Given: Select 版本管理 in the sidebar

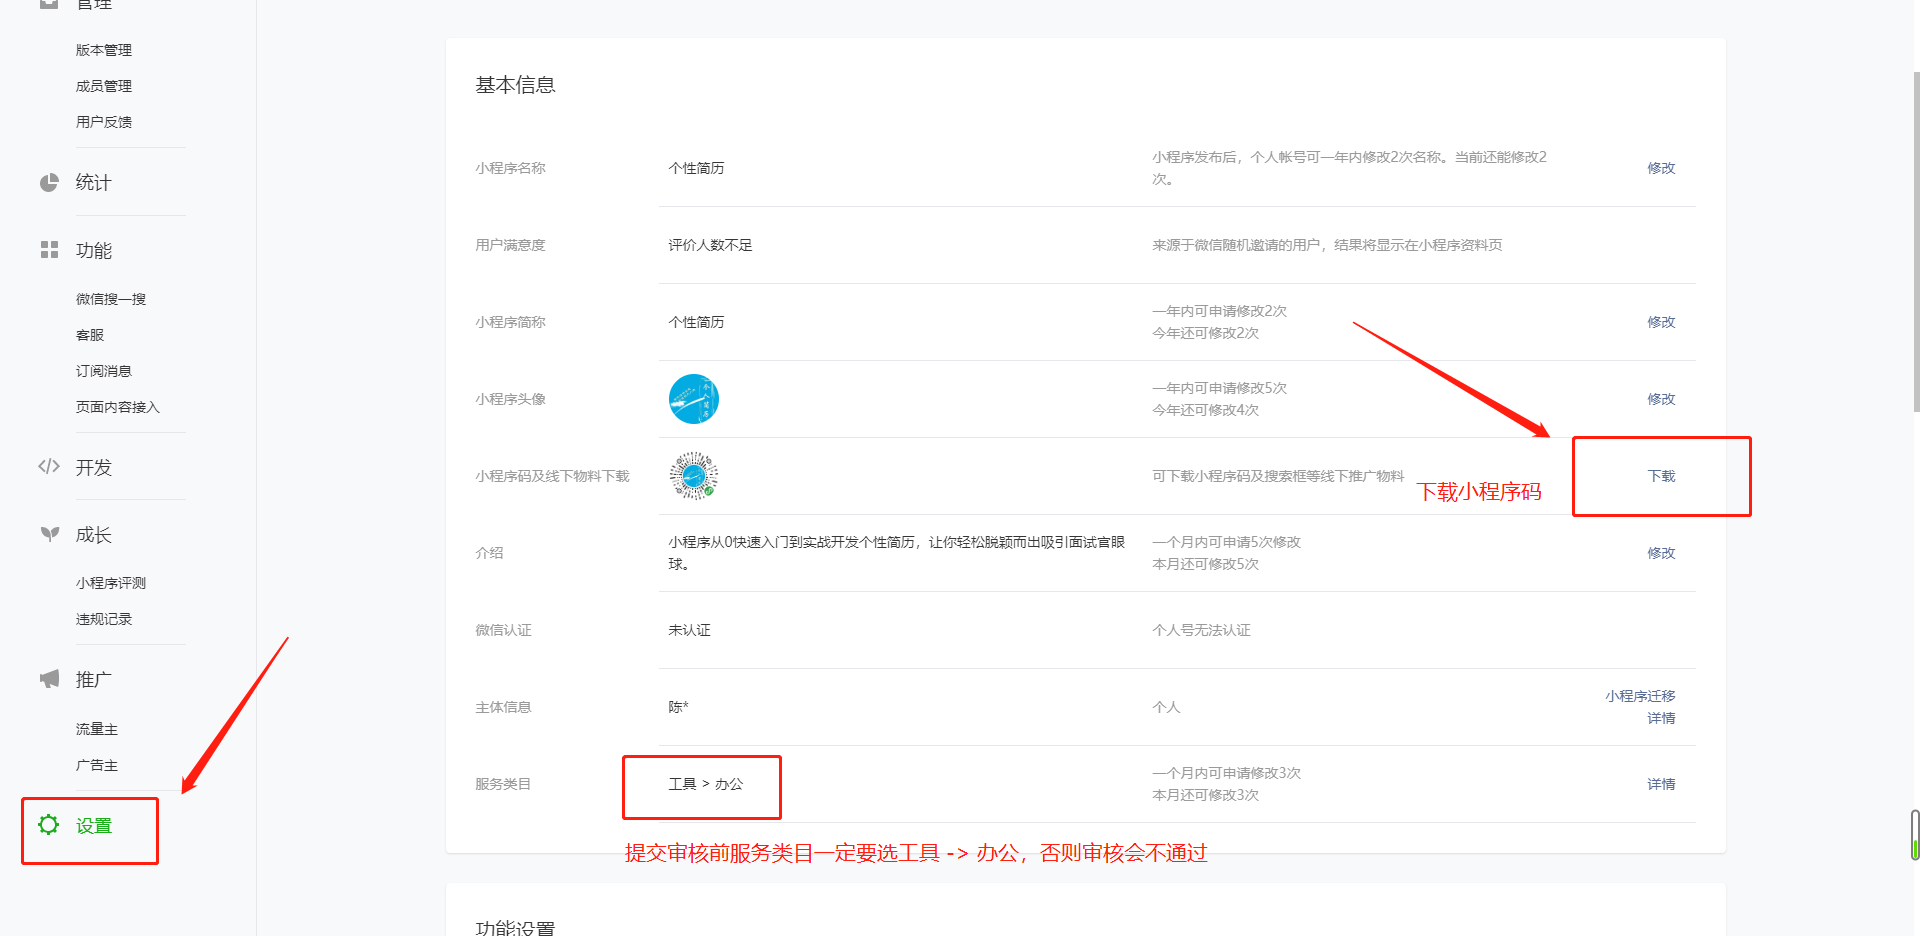Looking at the screenshot, I should pos(104,49).
